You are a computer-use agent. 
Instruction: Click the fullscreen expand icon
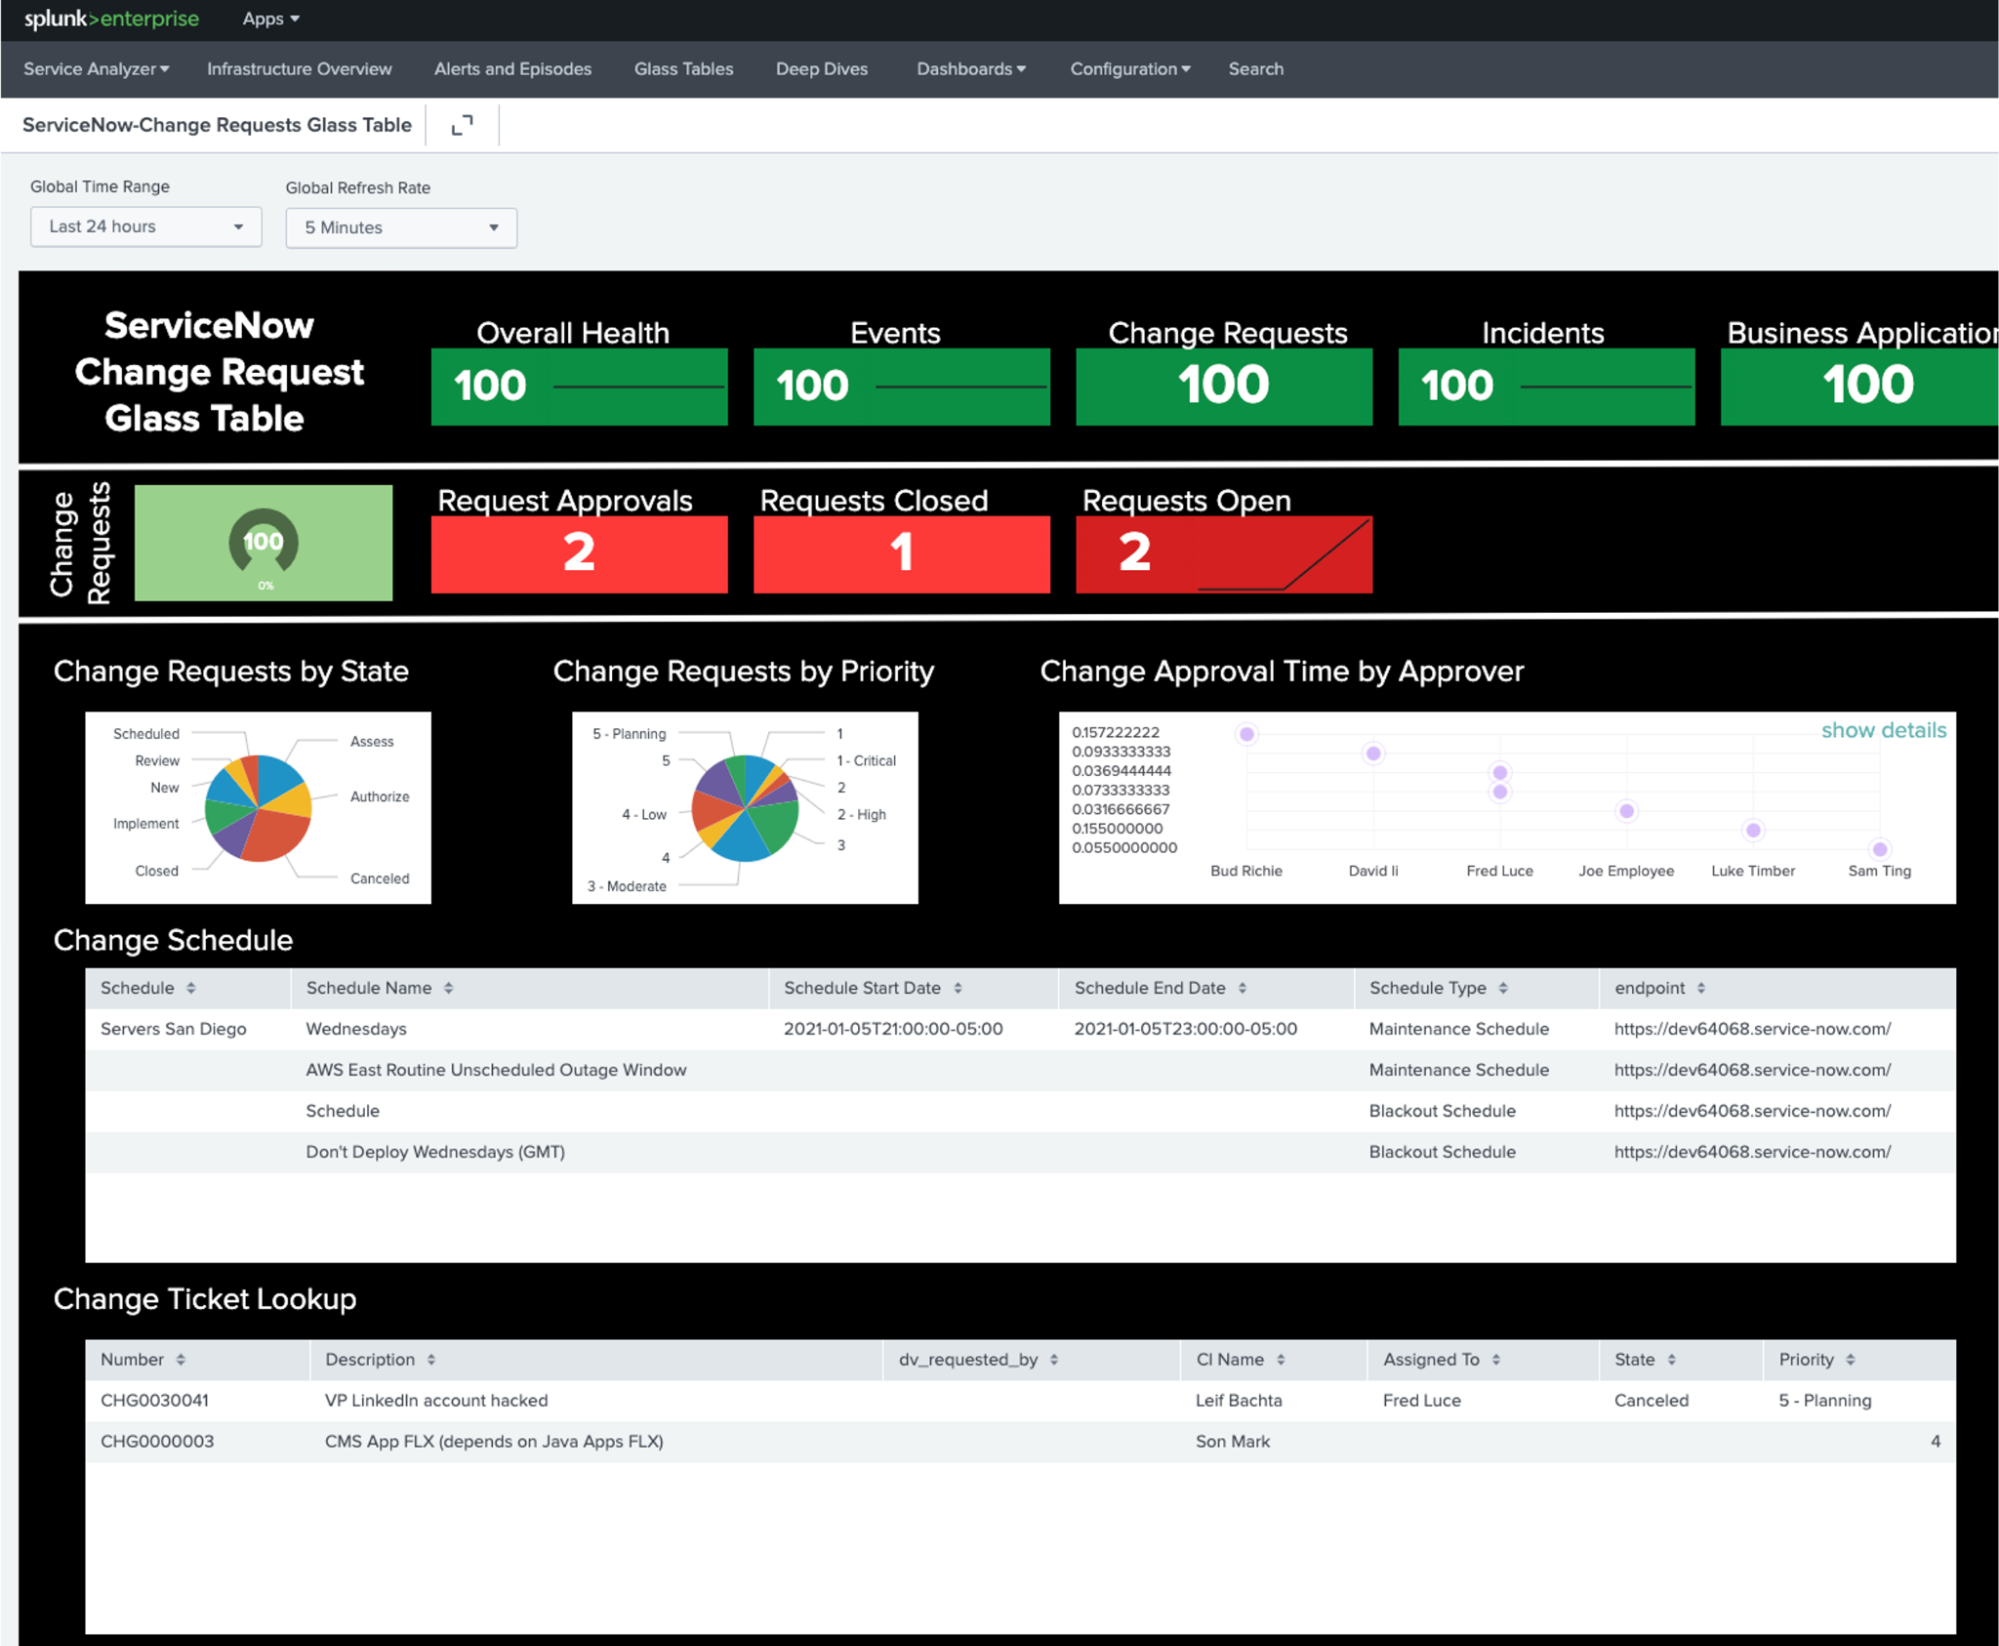[462, 125]
